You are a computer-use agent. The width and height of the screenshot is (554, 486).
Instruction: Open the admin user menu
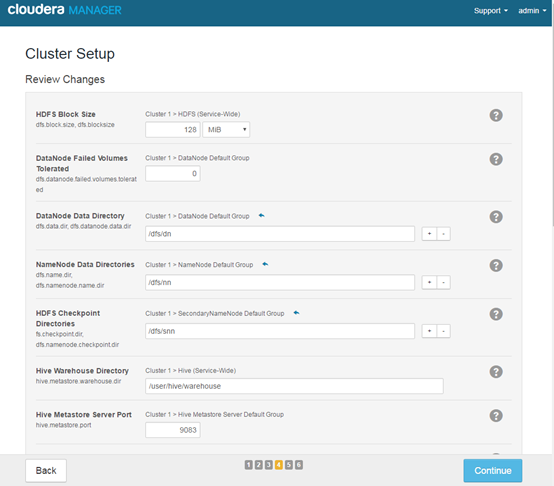pyautogui.click(x=532, y=11)
